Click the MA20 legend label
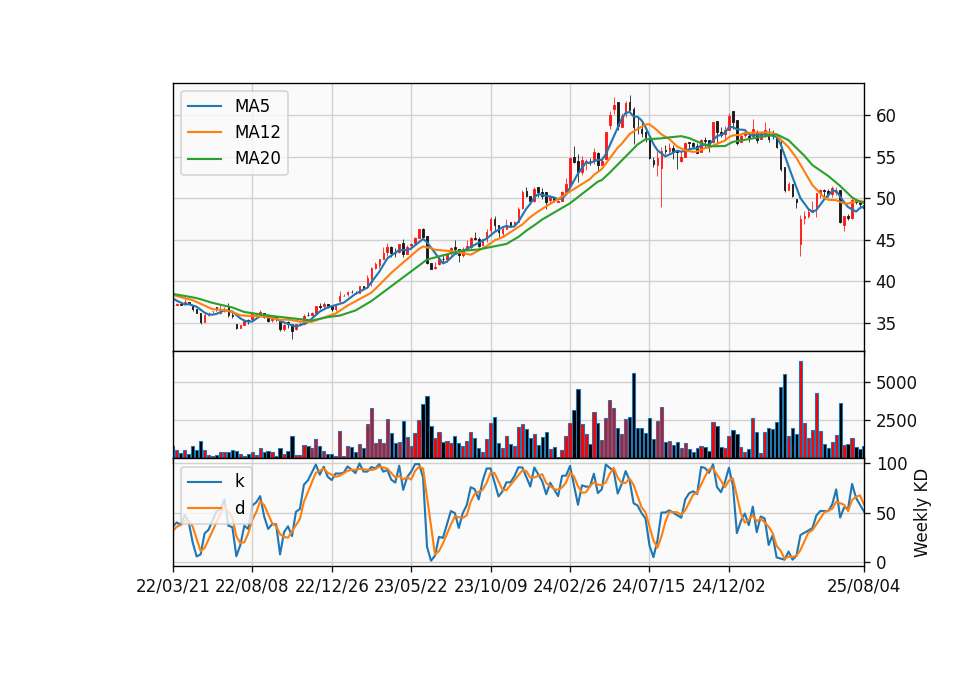 coord(258,159)
